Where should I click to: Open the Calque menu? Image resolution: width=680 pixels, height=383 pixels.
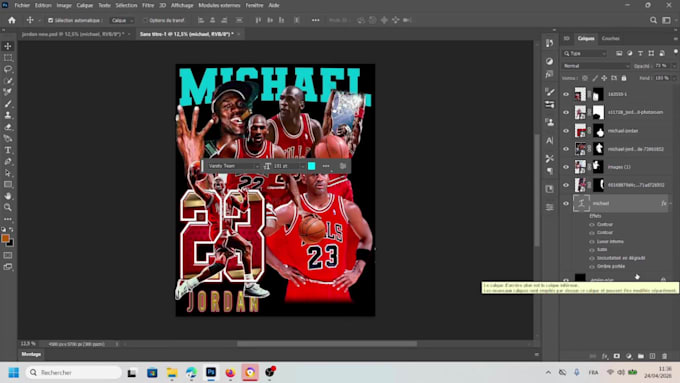click(85, 5)
